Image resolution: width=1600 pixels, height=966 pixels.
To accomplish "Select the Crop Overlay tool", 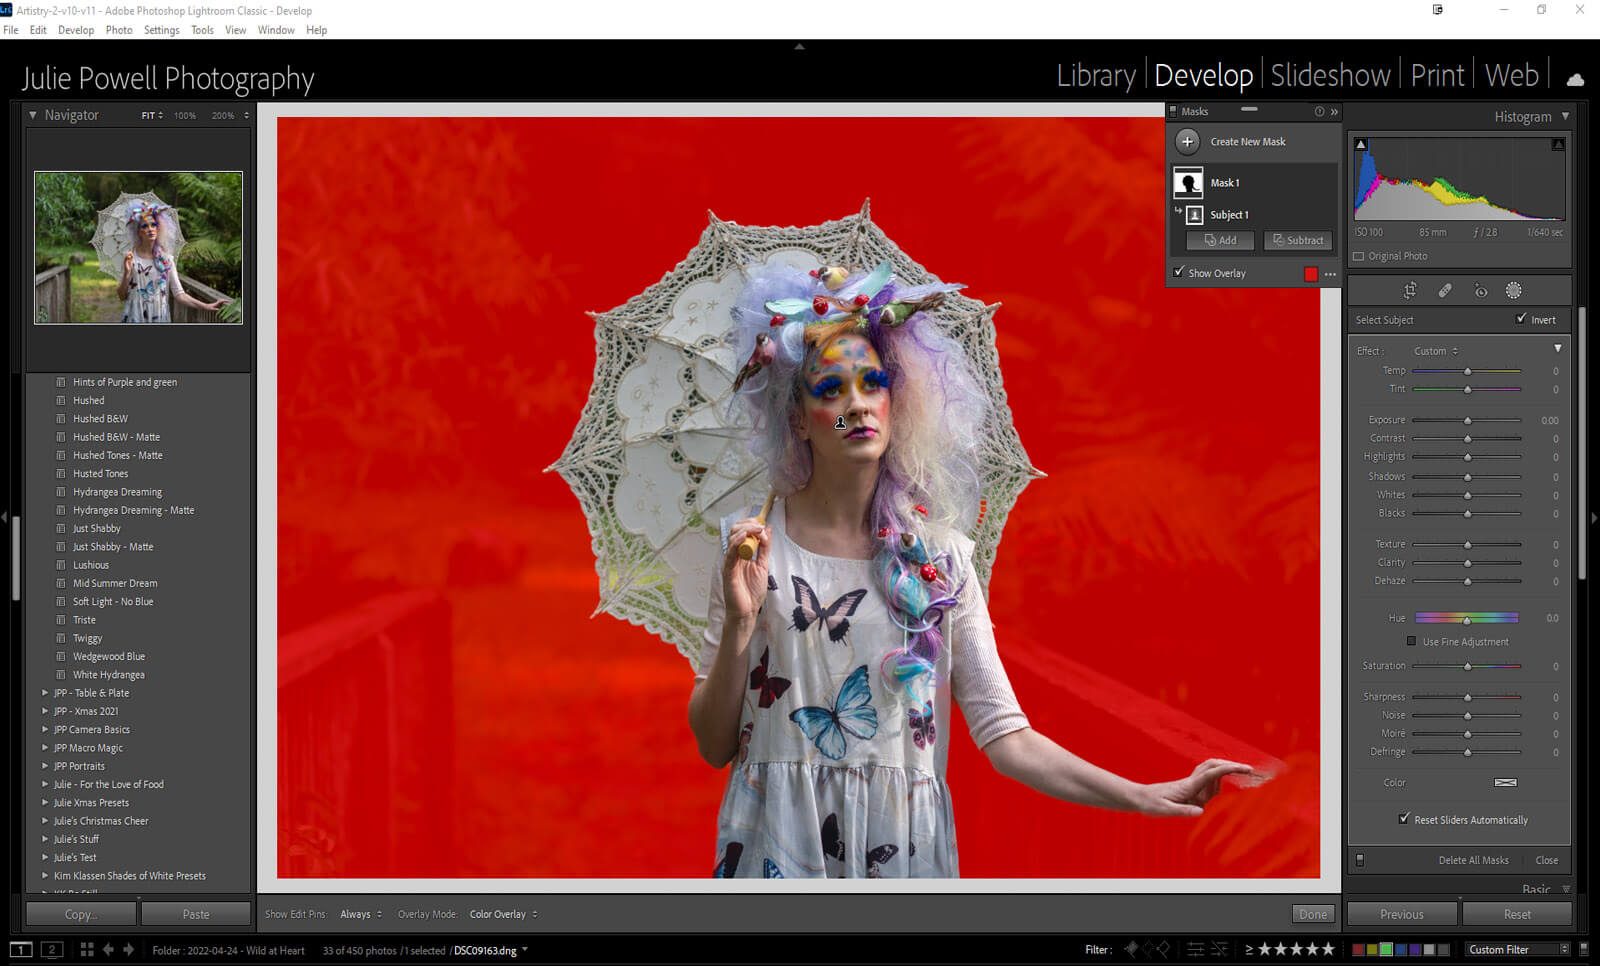I will coord(1410,291).
